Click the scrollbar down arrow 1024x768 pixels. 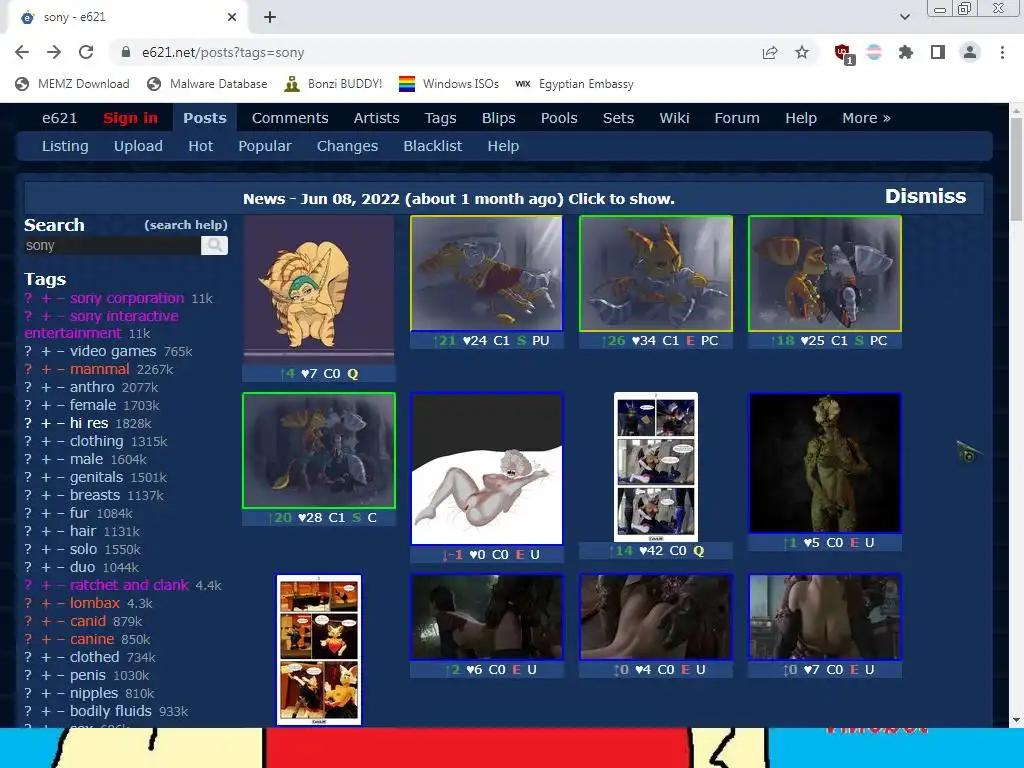[1016, 720]
